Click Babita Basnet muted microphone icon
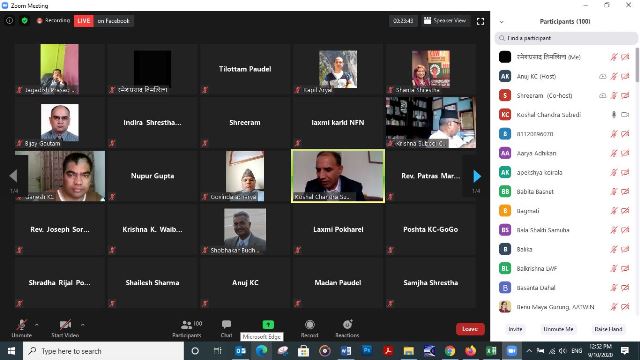This screenshot has height=360, width=640. [x=613, y=191]
